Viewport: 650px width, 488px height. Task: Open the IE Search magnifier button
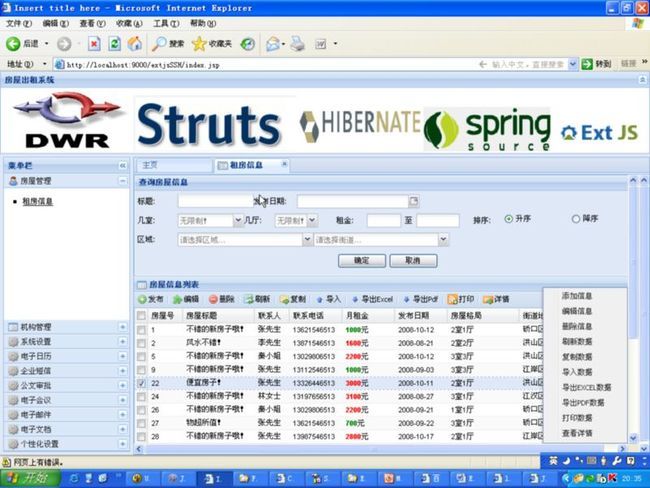168,44
